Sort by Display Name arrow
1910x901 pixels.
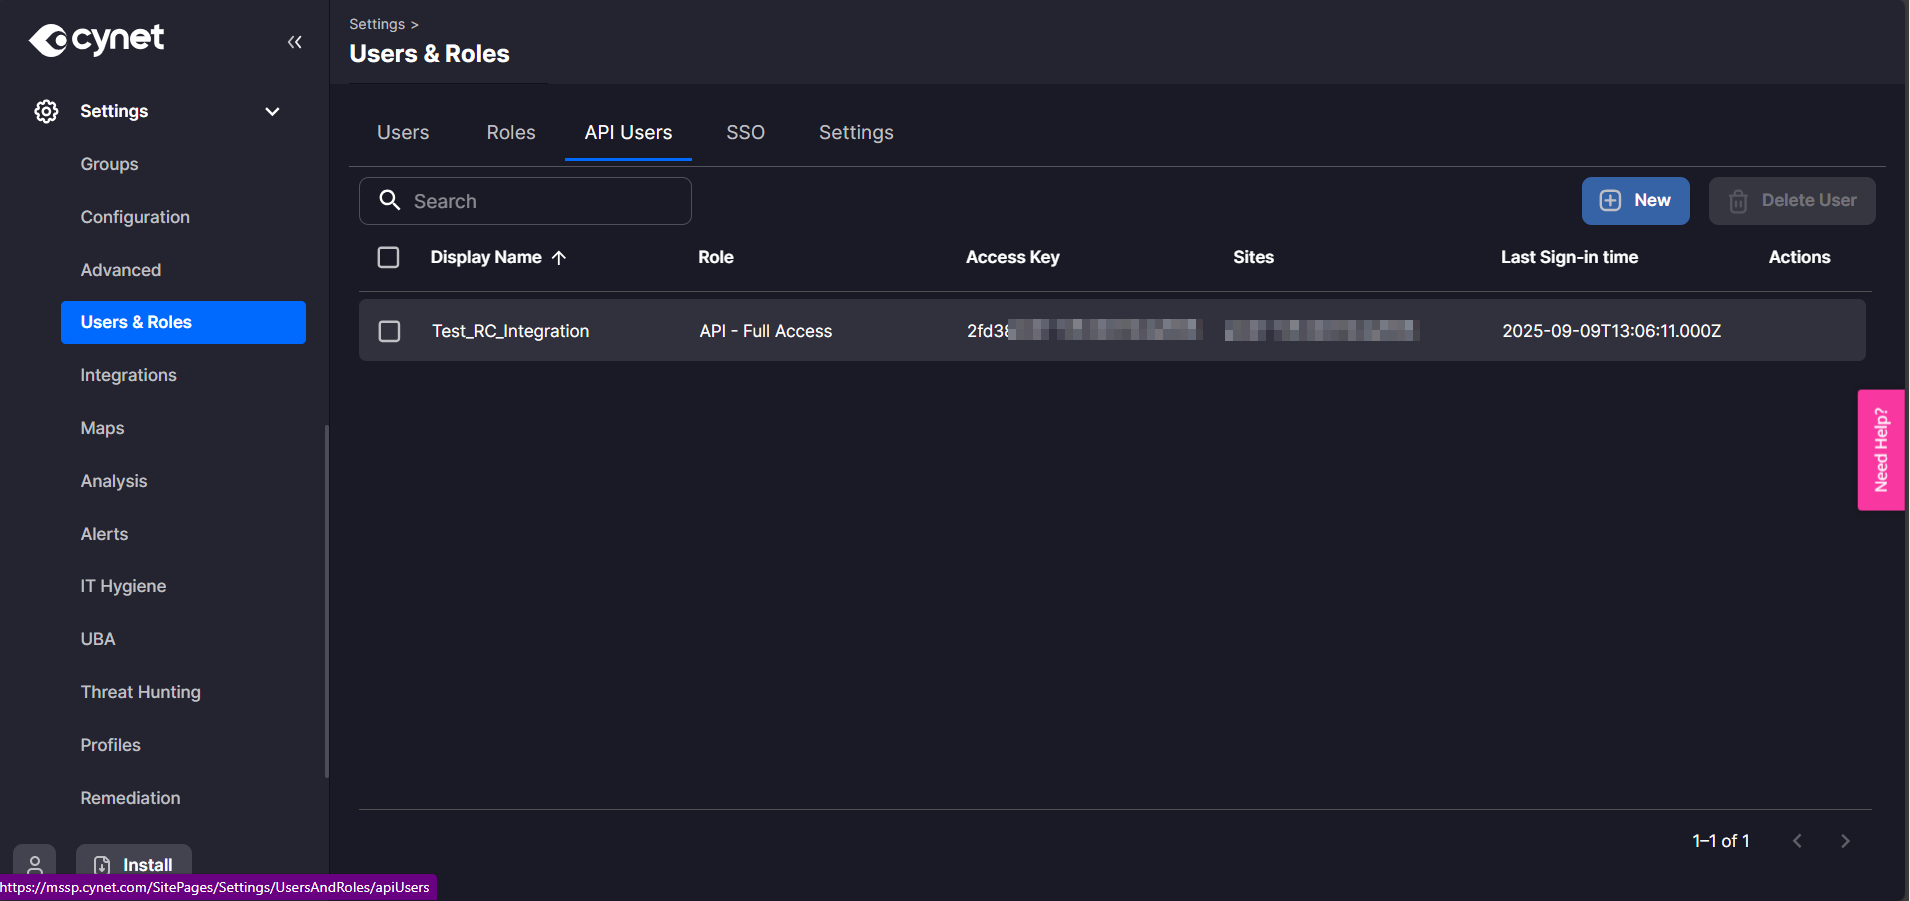click(x=559, y=258)
